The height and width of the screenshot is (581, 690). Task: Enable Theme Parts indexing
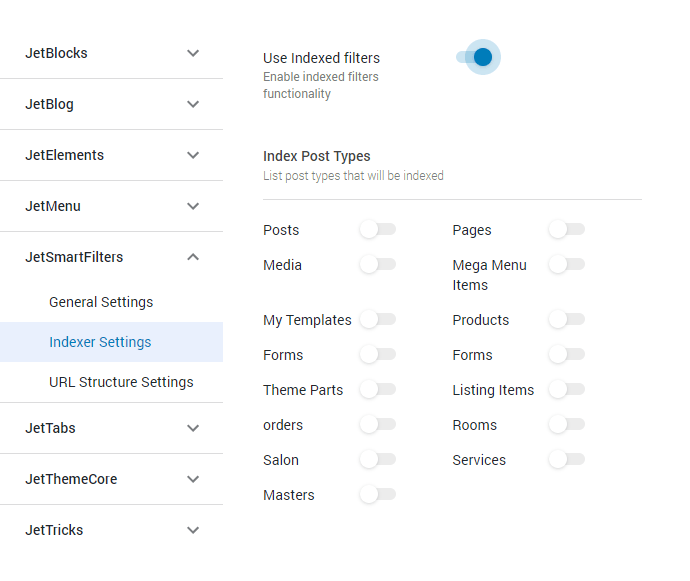(x=378, y=389)
